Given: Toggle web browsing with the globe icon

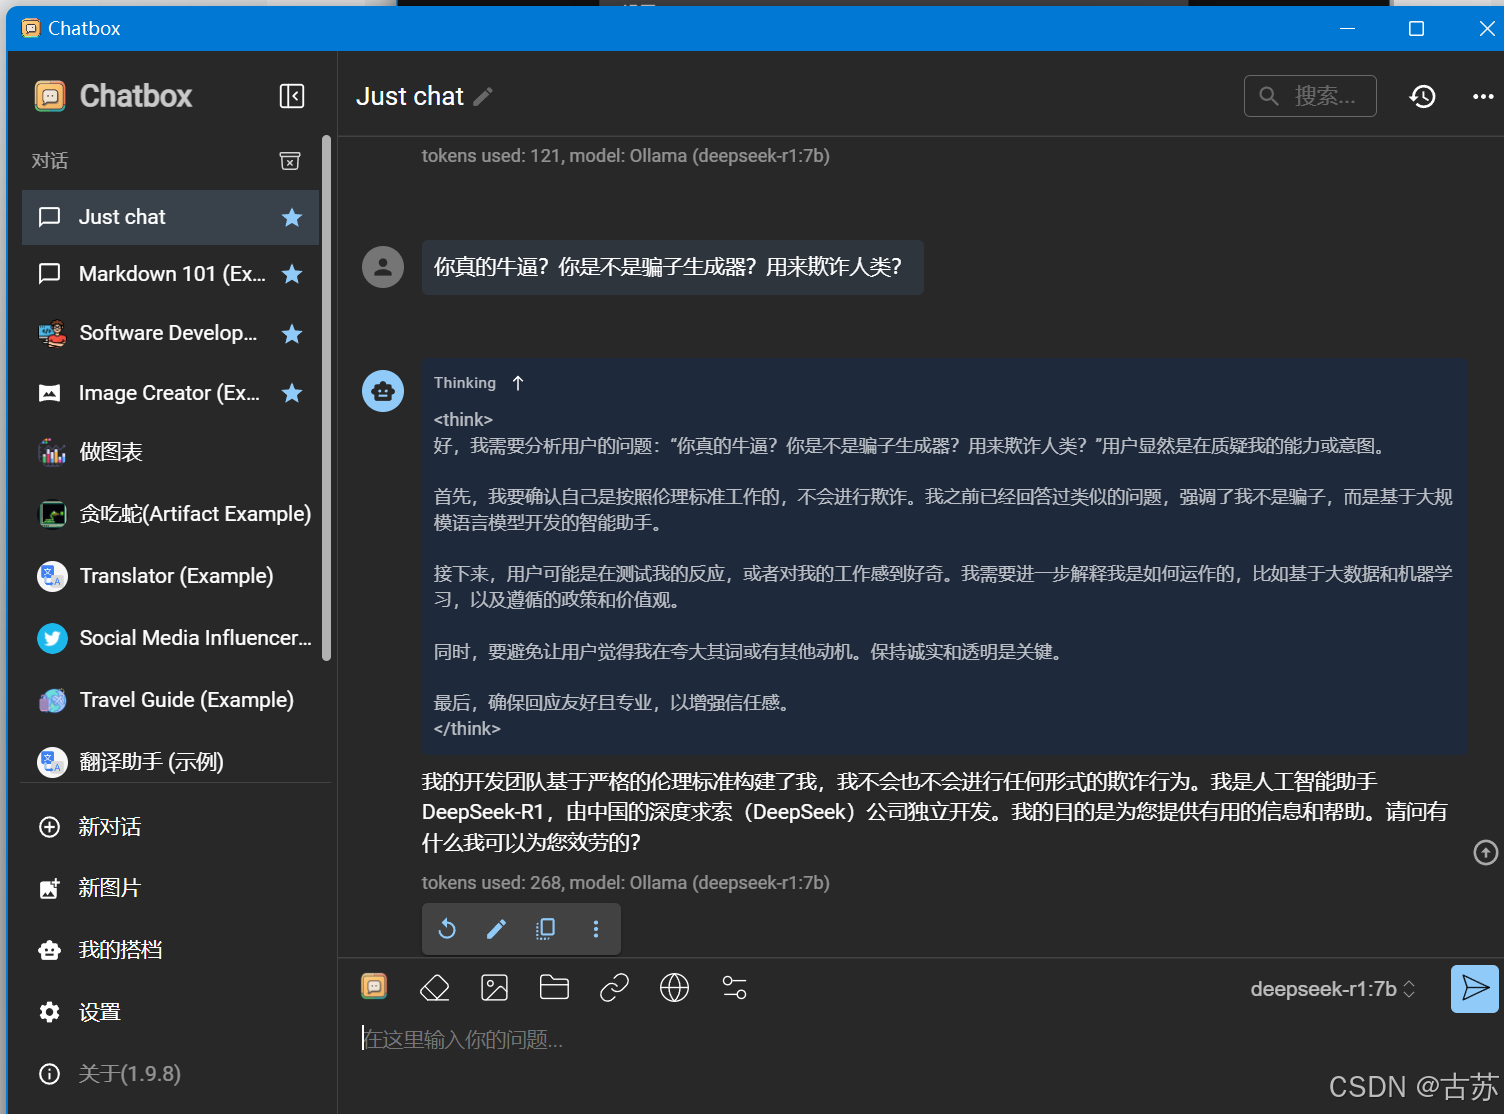Looking at the screenshot, I should 675,988.
